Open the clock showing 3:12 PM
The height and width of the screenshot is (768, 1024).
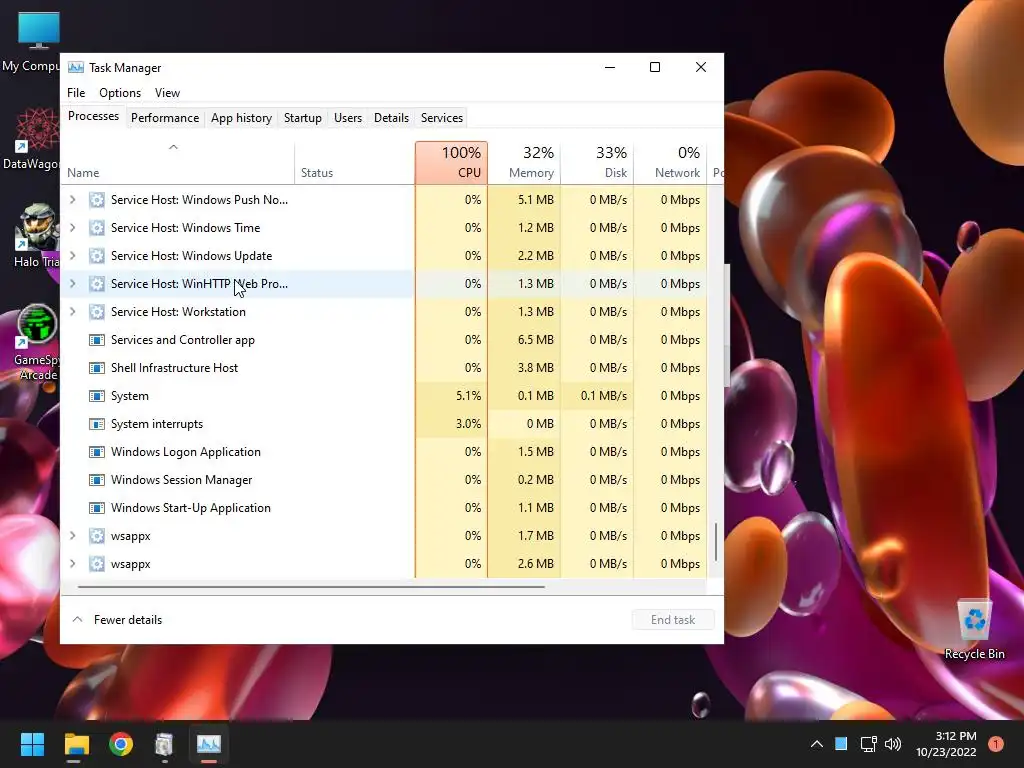tap(946, 744)
